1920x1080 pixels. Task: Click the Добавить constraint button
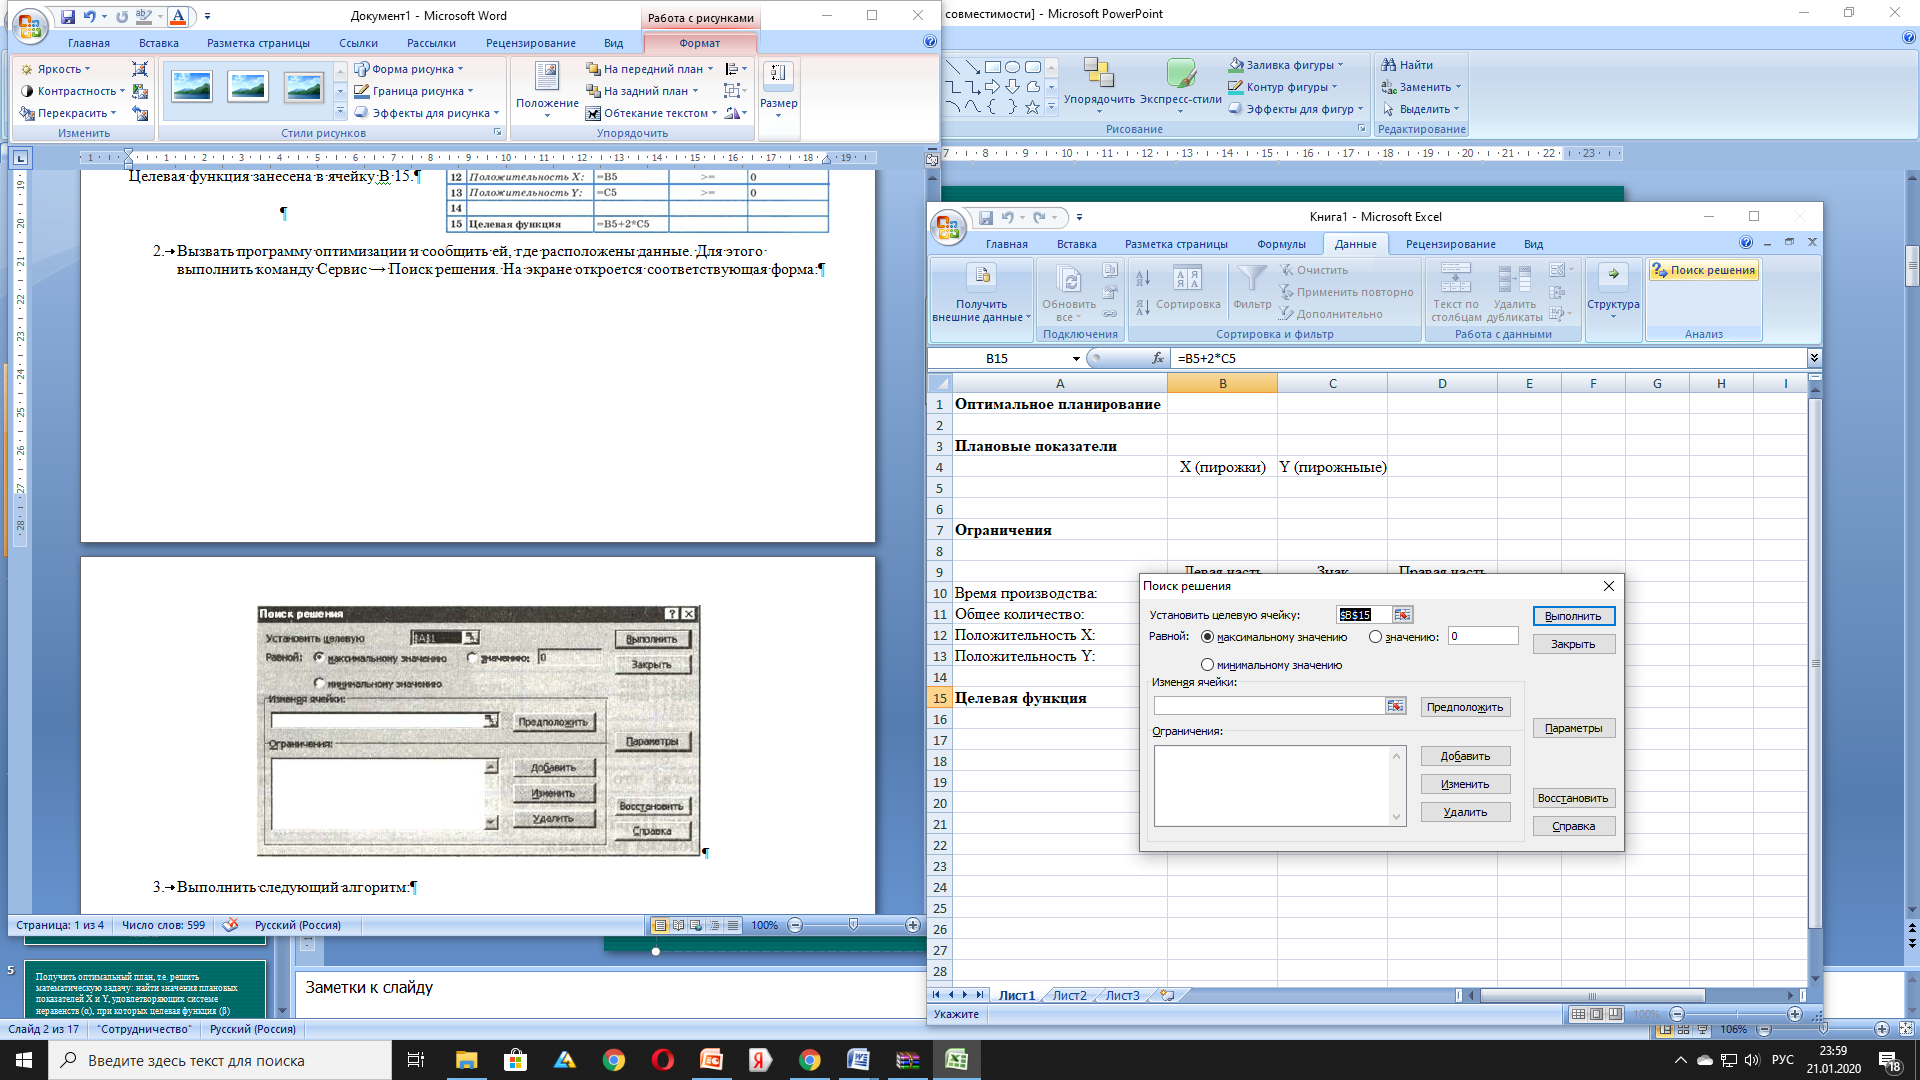pyautogui.click(x=1465, y=756)
